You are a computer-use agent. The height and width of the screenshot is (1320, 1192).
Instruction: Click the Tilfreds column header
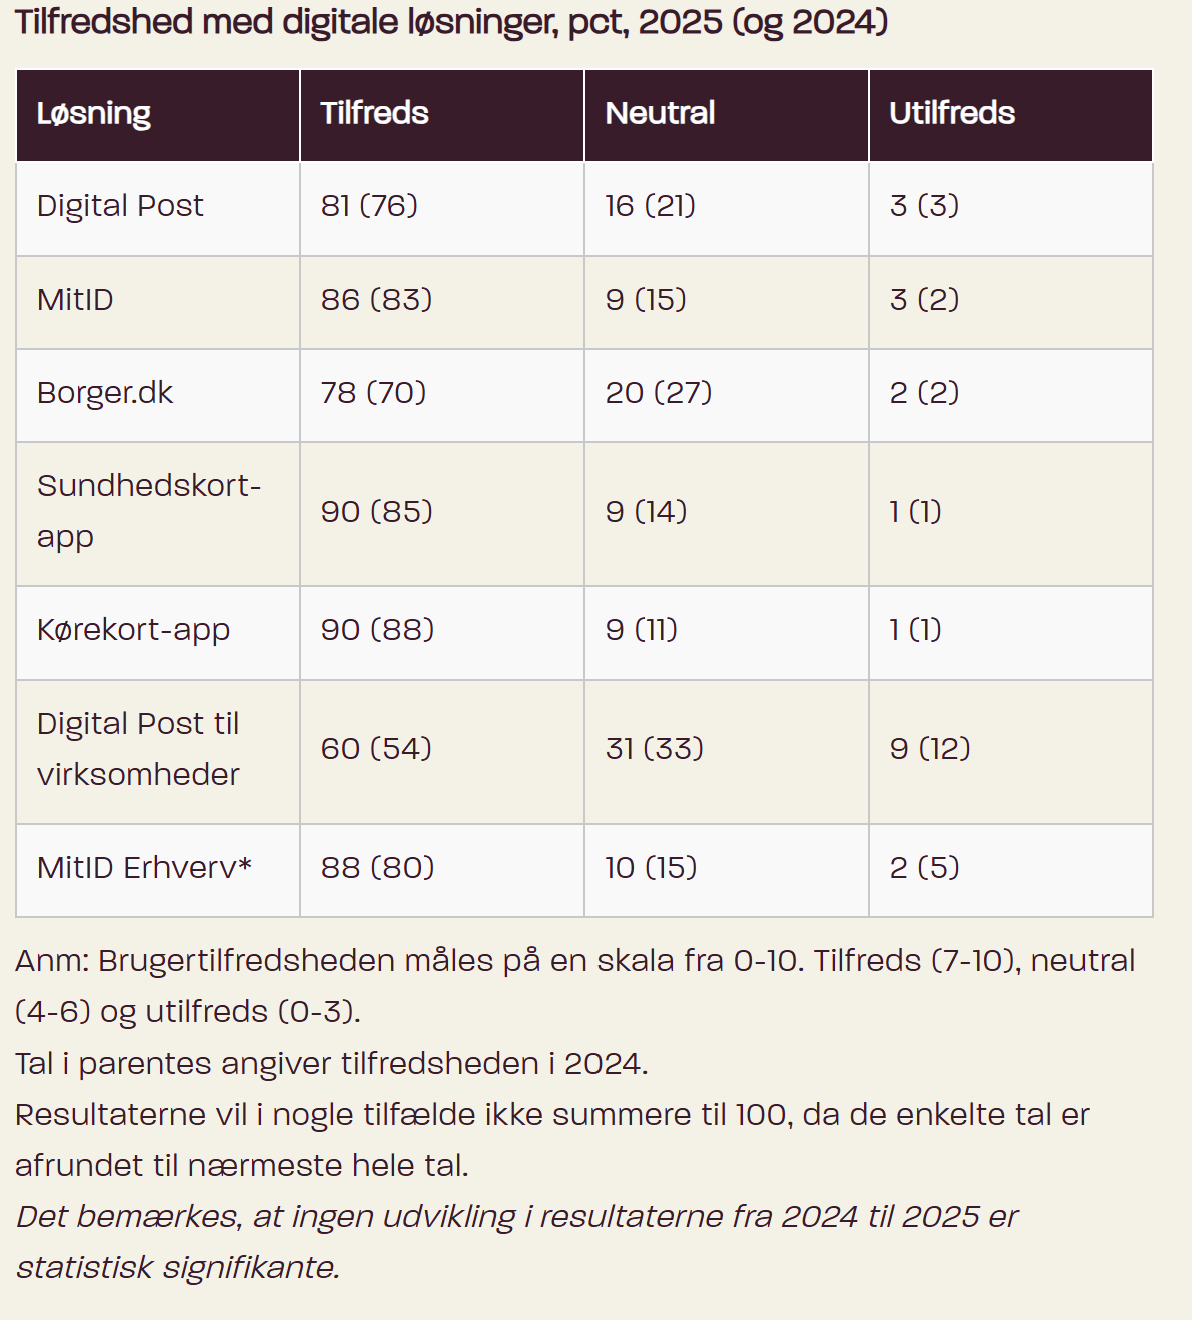coord(374,113)
